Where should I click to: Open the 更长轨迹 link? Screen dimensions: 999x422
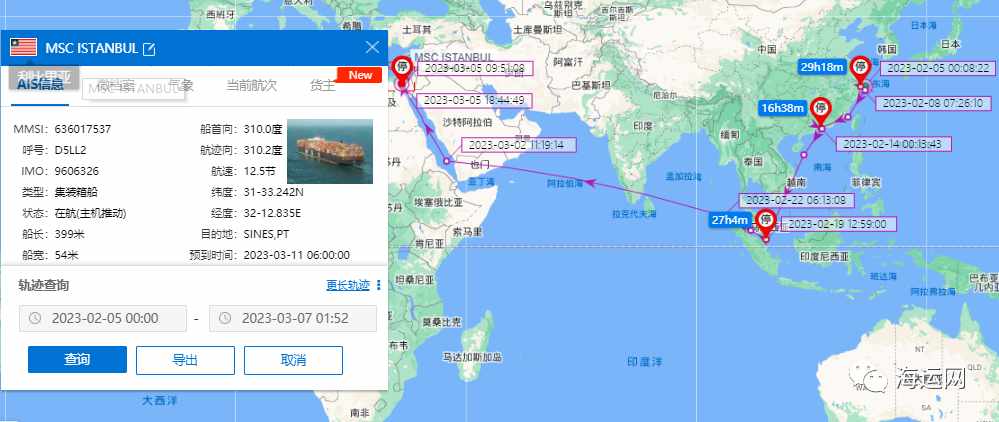click(x=348, y=285)
